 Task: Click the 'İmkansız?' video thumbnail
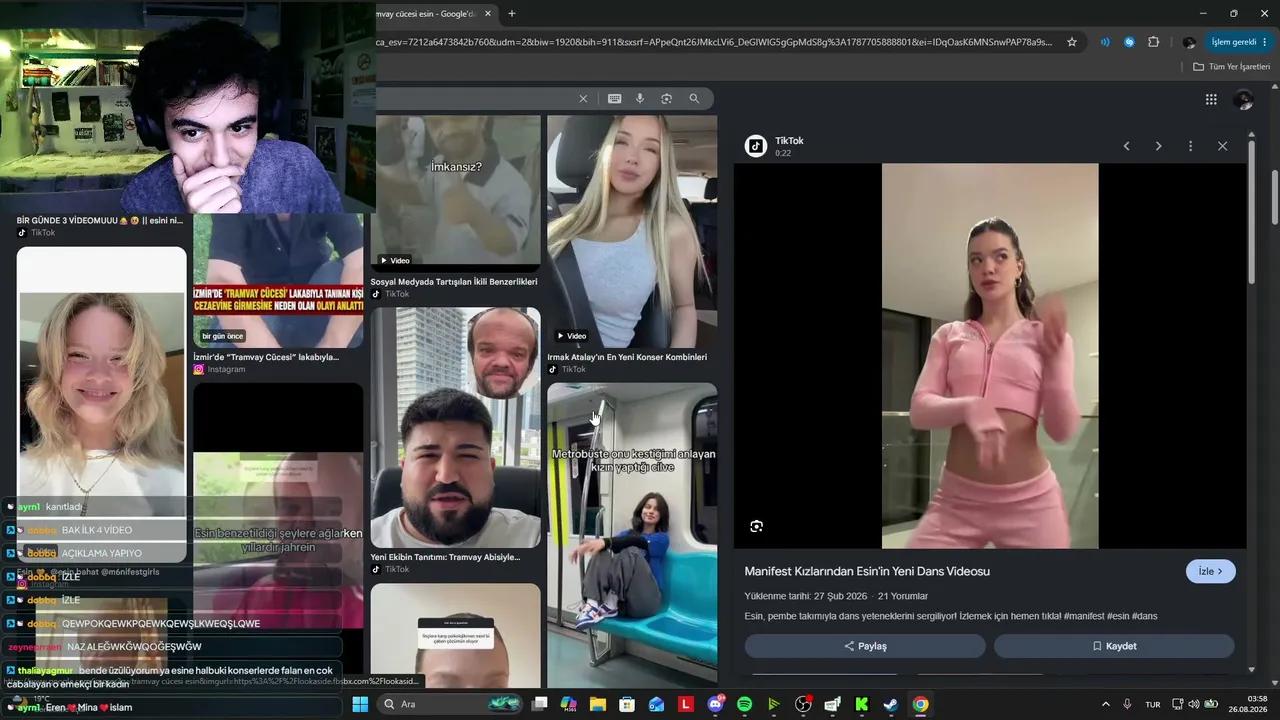point(456,192)
